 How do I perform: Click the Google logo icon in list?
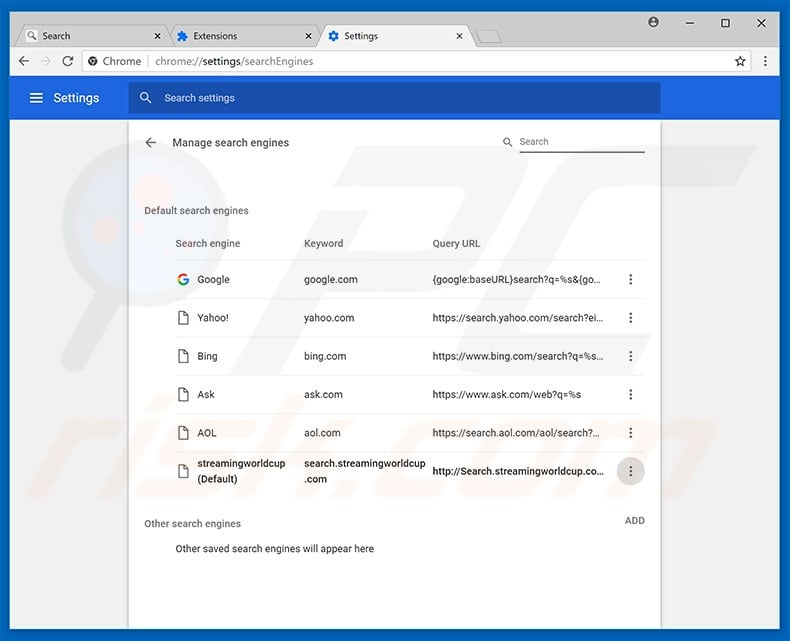pyautogui.click(x=183, y=279)
